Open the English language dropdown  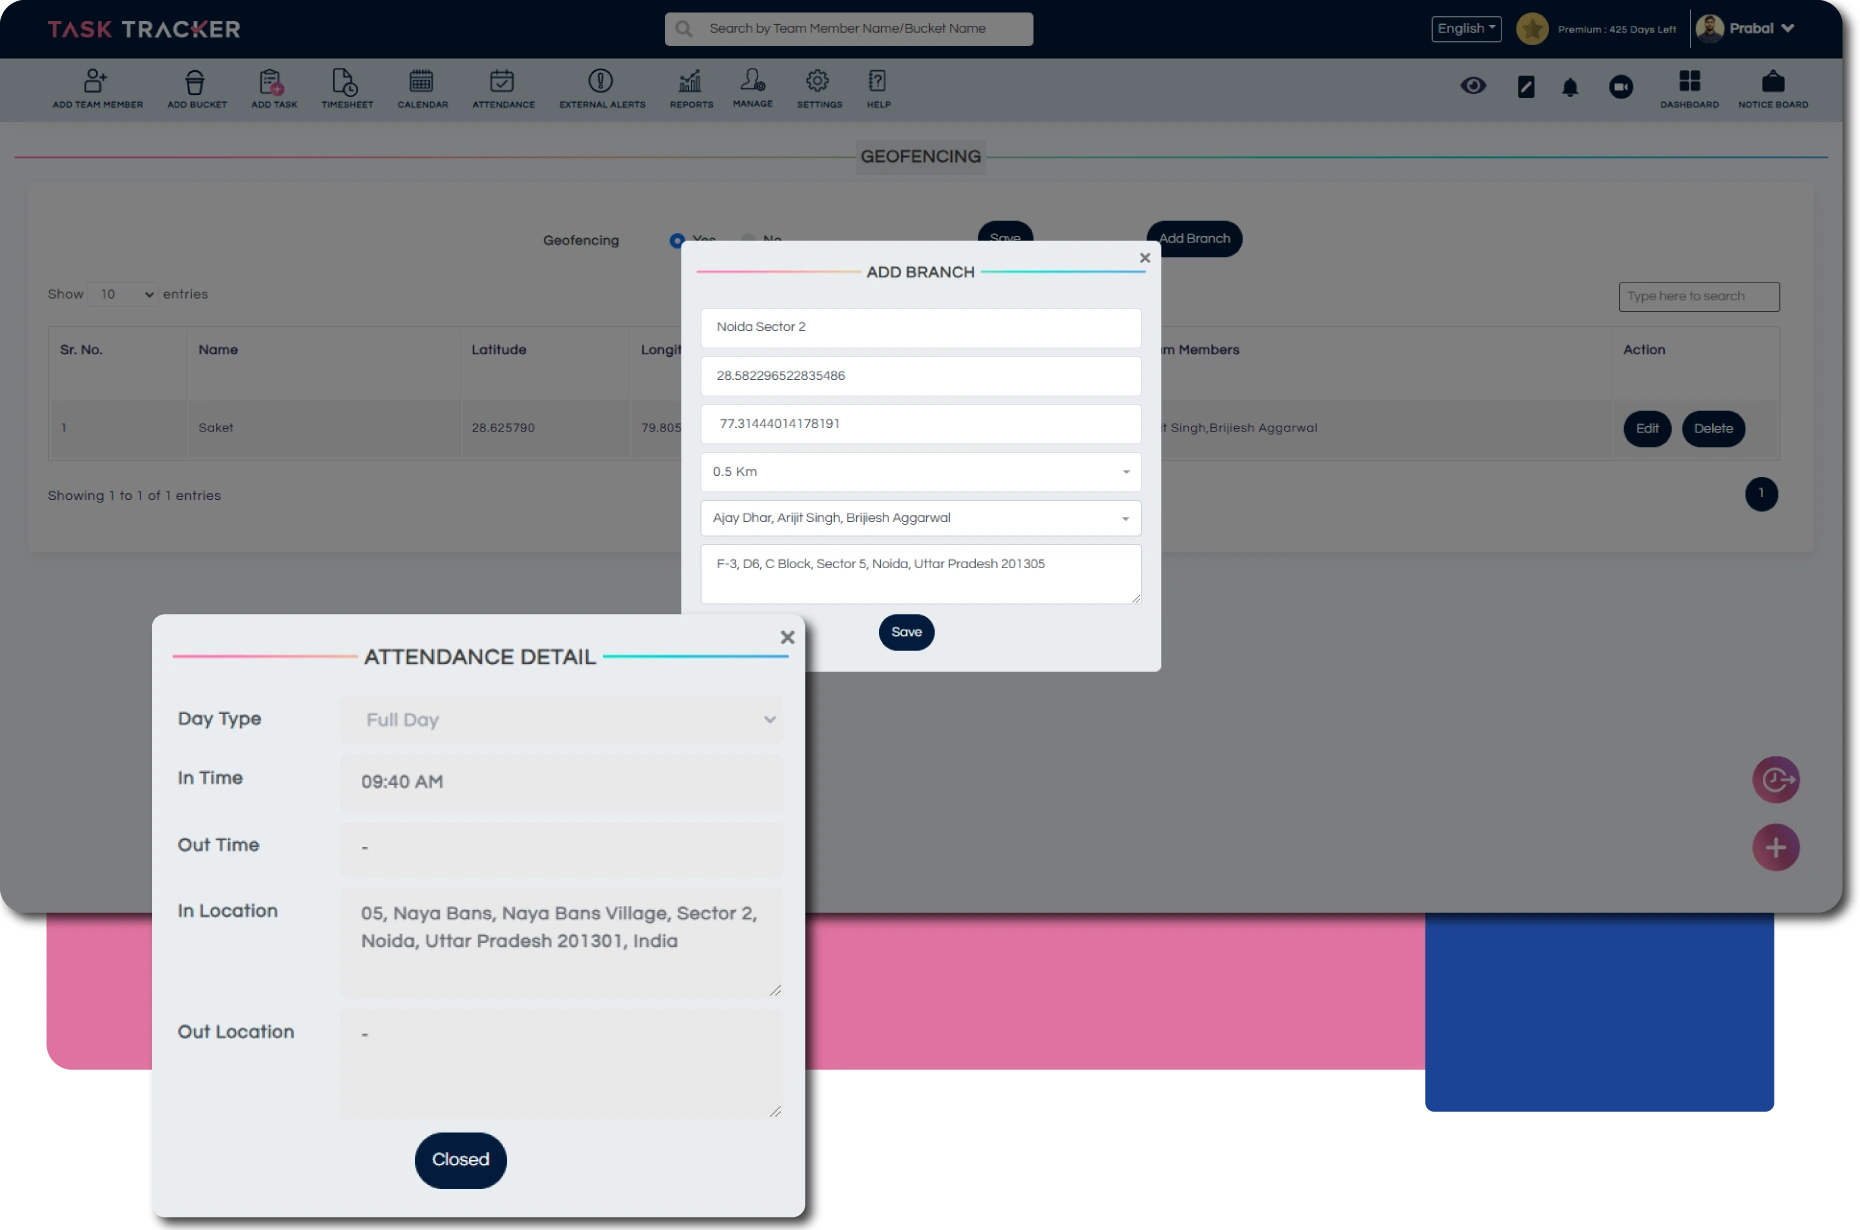tap(1466, 29)
